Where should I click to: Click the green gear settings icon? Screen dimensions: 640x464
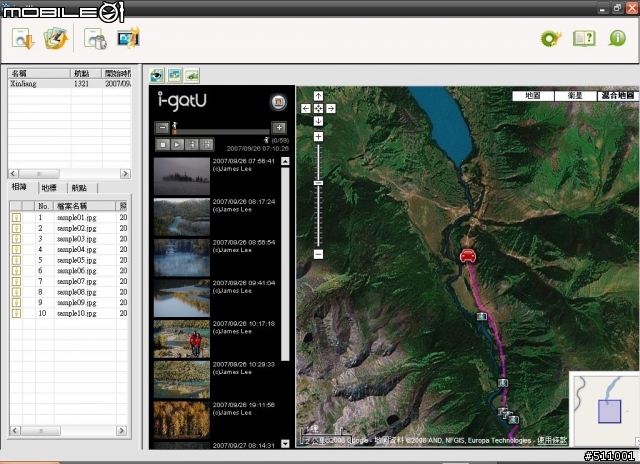tap(551, 38)
